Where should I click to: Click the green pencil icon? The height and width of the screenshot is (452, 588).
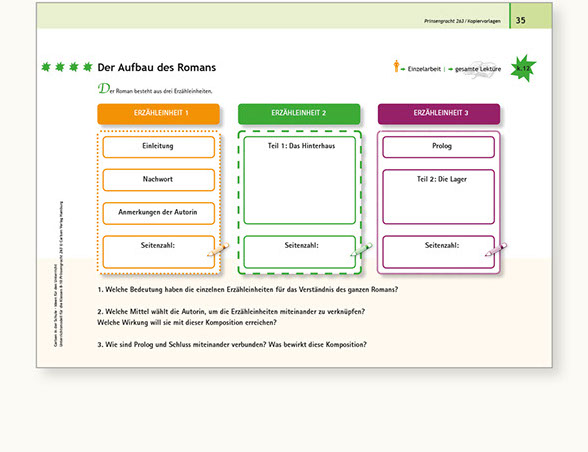(362, 249)
